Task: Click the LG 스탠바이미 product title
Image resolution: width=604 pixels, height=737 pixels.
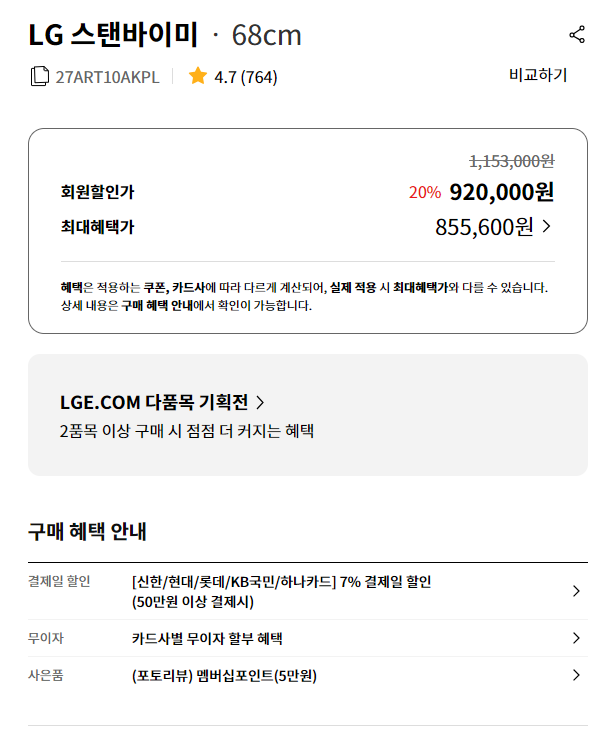Action: pos(113,35)
